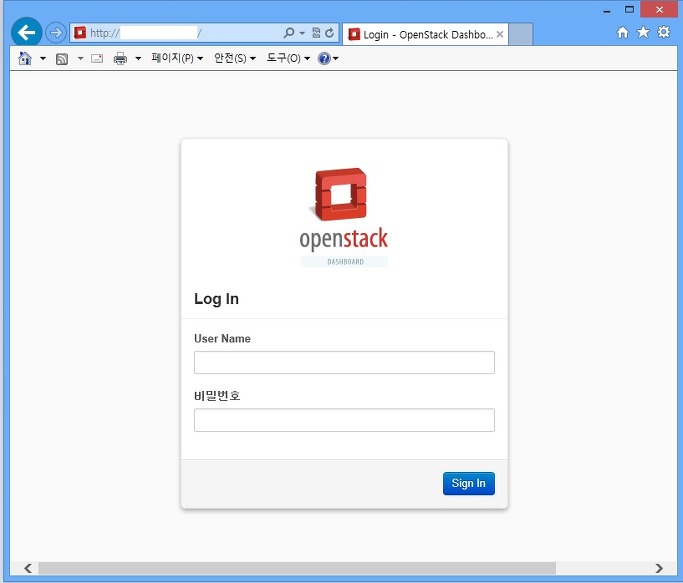This screenshot has width=683, height=583.
Task: Click the Print icon
Action: point(120,58)
